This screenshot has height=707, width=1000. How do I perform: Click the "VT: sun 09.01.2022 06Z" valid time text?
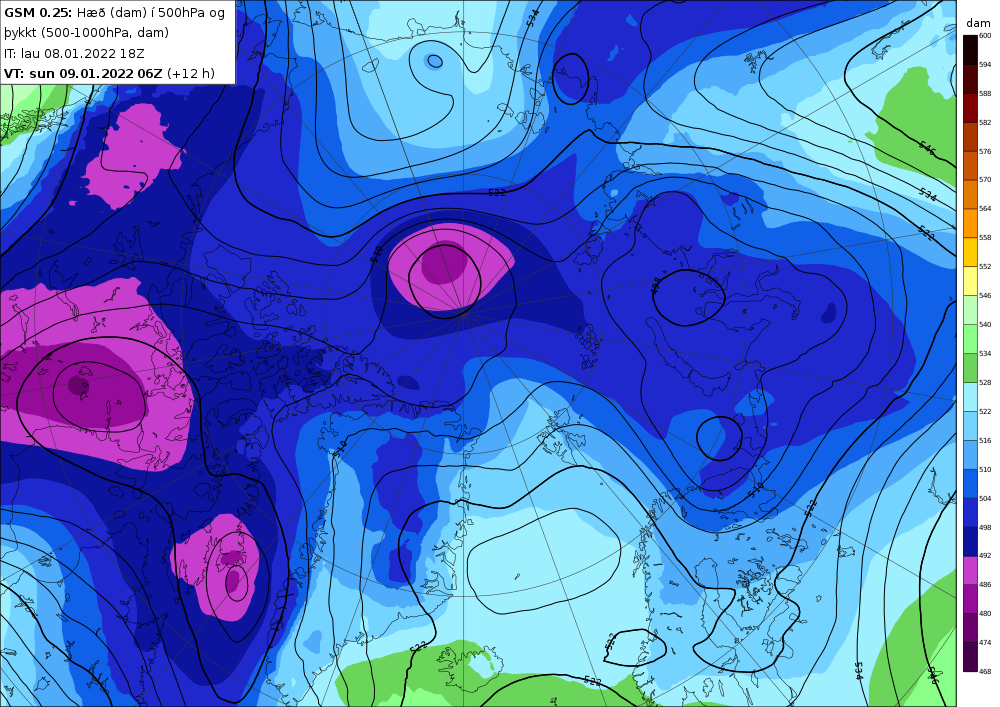(83, 73)
